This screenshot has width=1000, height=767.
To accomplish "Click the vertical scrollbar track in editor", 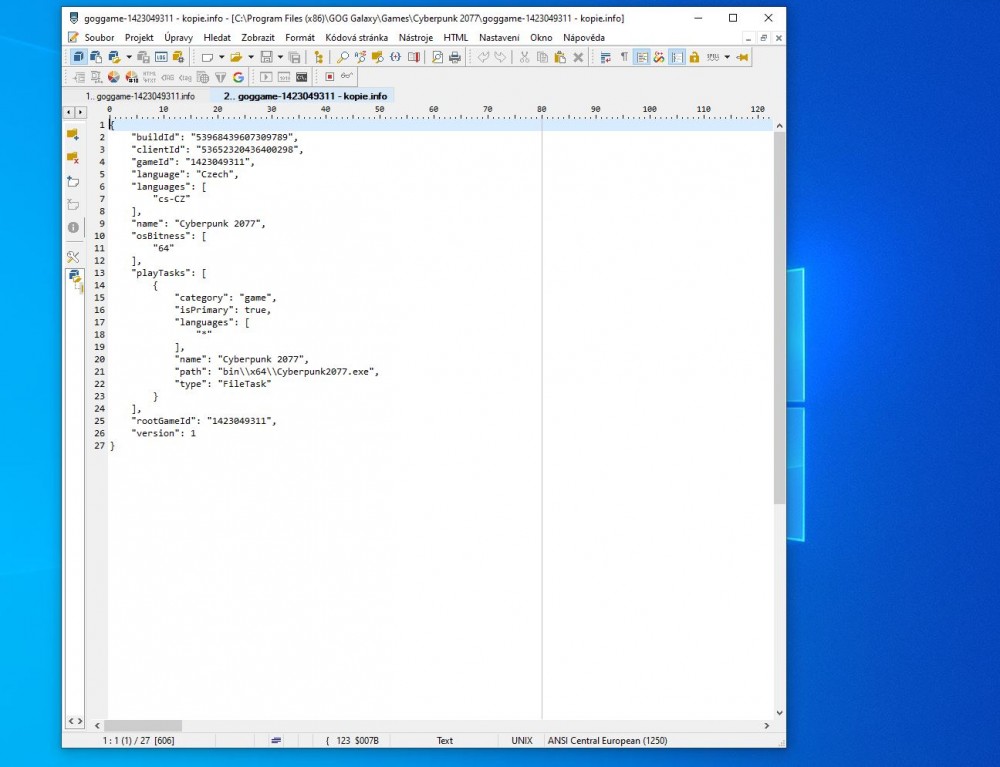I will click(779, 600).
